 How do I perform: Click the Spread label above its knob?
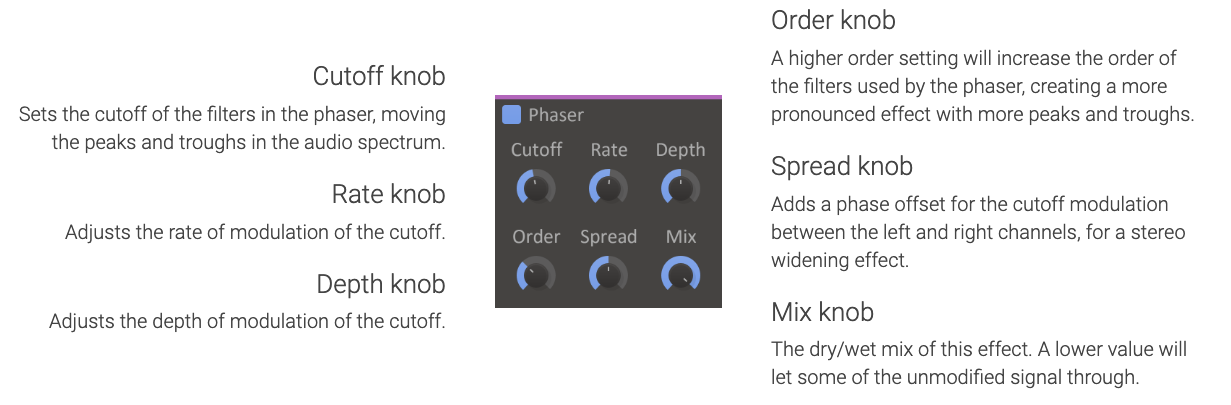point(608,237)
